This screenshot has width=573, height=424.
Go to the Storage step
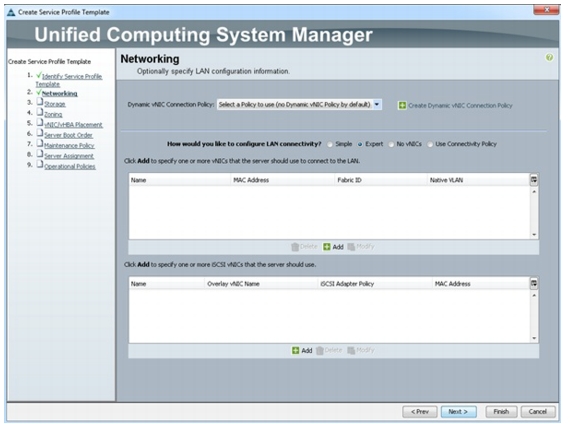55,104
